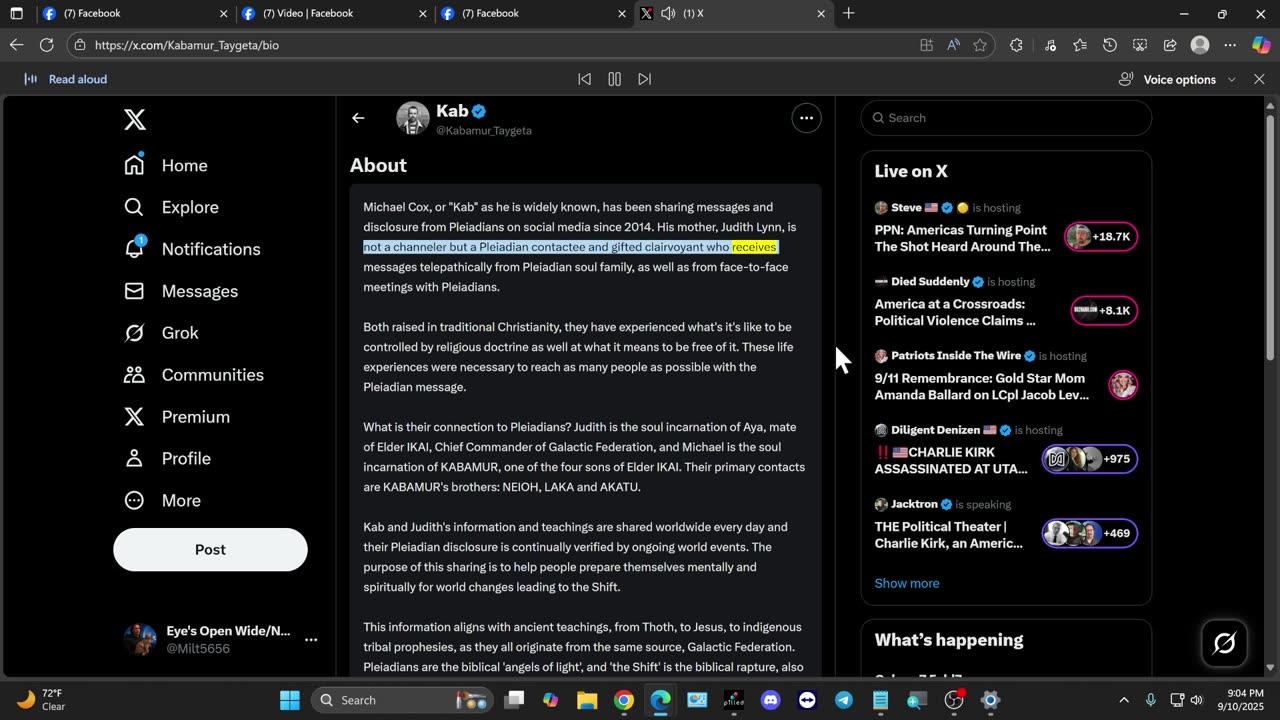Screen dimensions: 1280x720
Task: Open Diligent Denizen Charlie Kirk space
Action: click(x=1006, y=451)
